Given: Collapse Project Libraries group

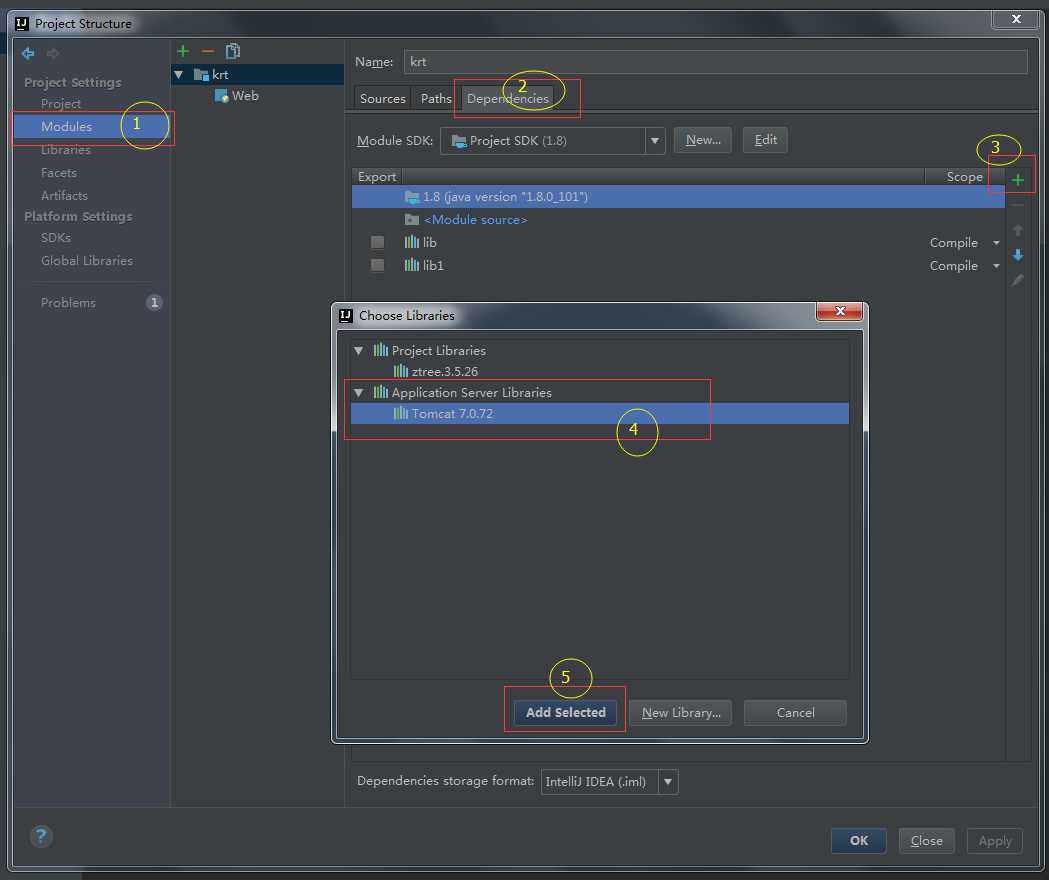Looking at the screenshot, I should pyautogui.click(x=359, y=351).
